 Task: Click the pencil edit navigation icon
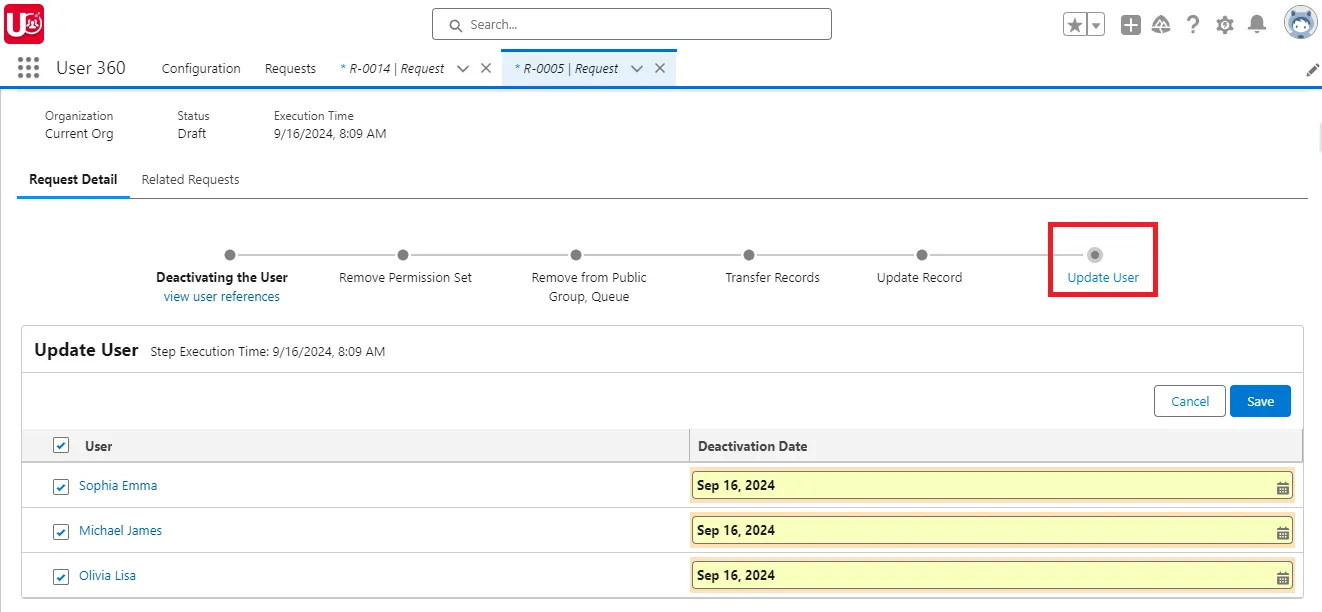(1312, 70)
